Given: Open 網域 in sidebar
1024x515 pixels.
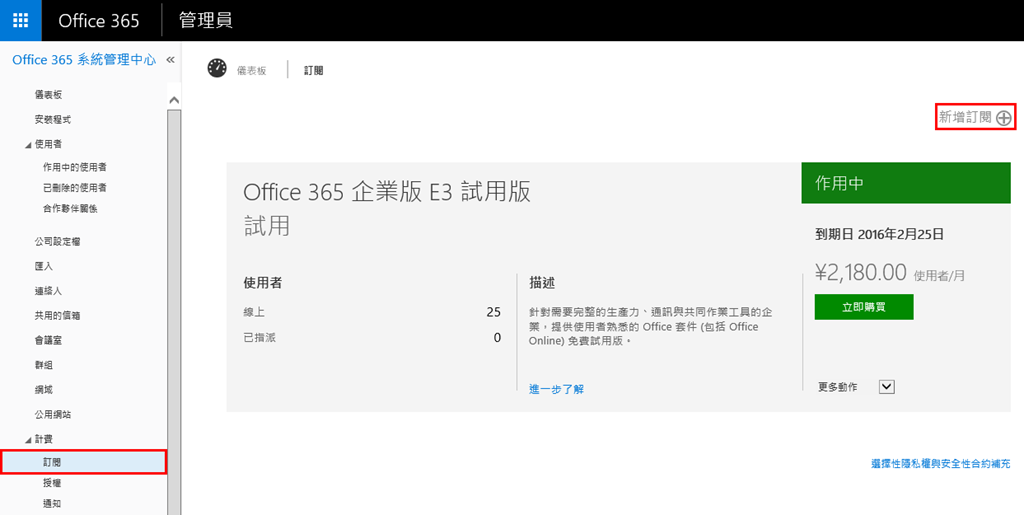Looking at the screenshot, I should coord(44,390).
